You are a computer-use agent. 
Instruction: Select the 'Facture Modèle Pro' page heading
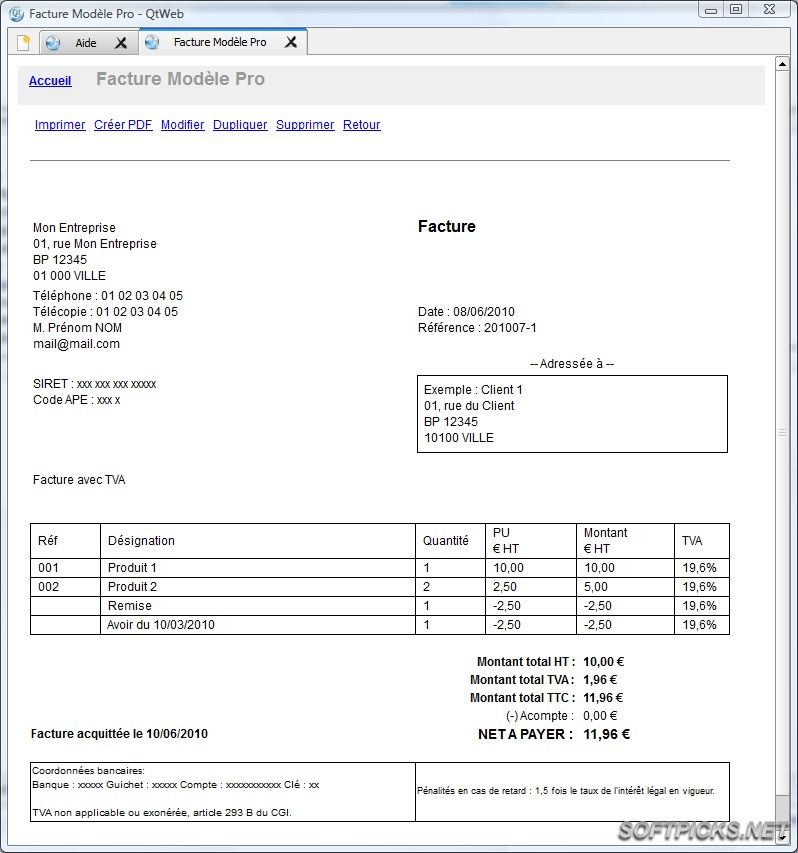pyautogui.click(x=180, y=79)
